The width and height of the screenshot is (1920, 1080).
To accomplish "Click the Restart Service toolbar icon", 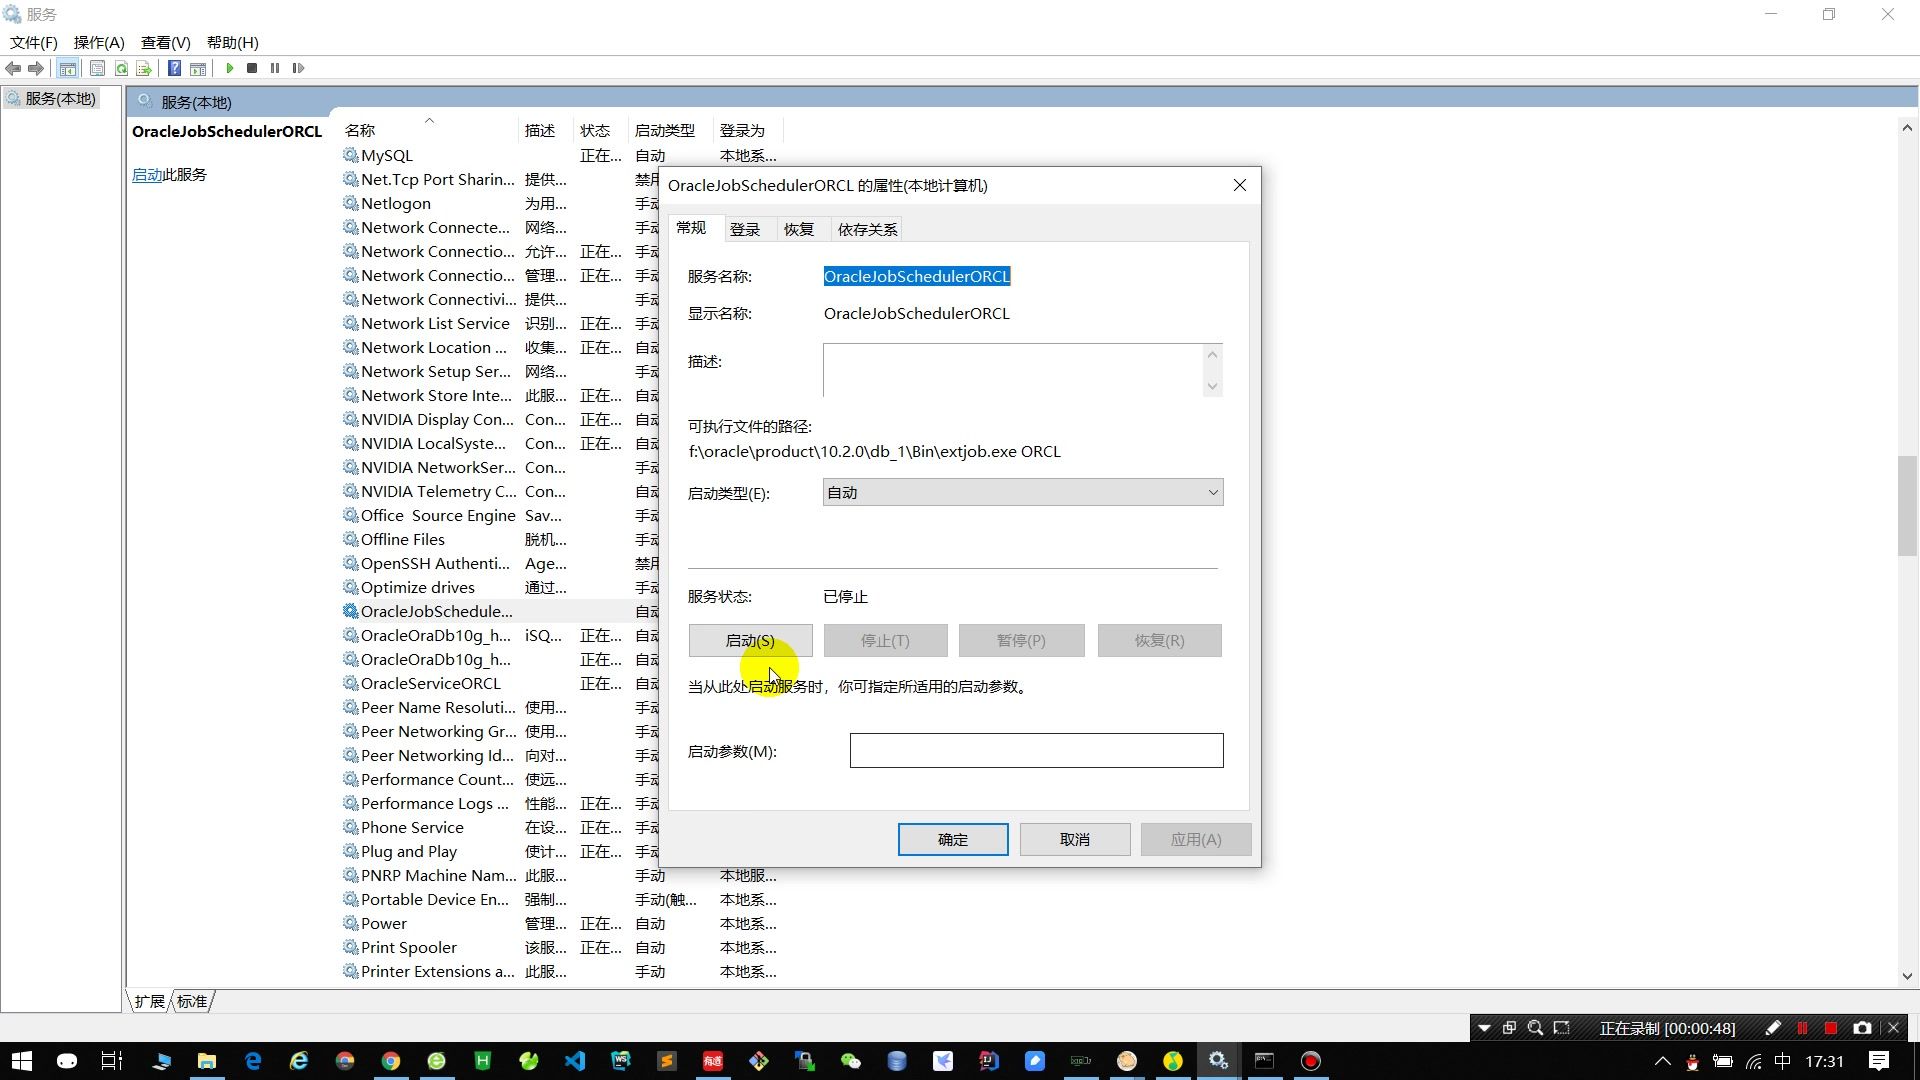I will (x=298, y=68).
